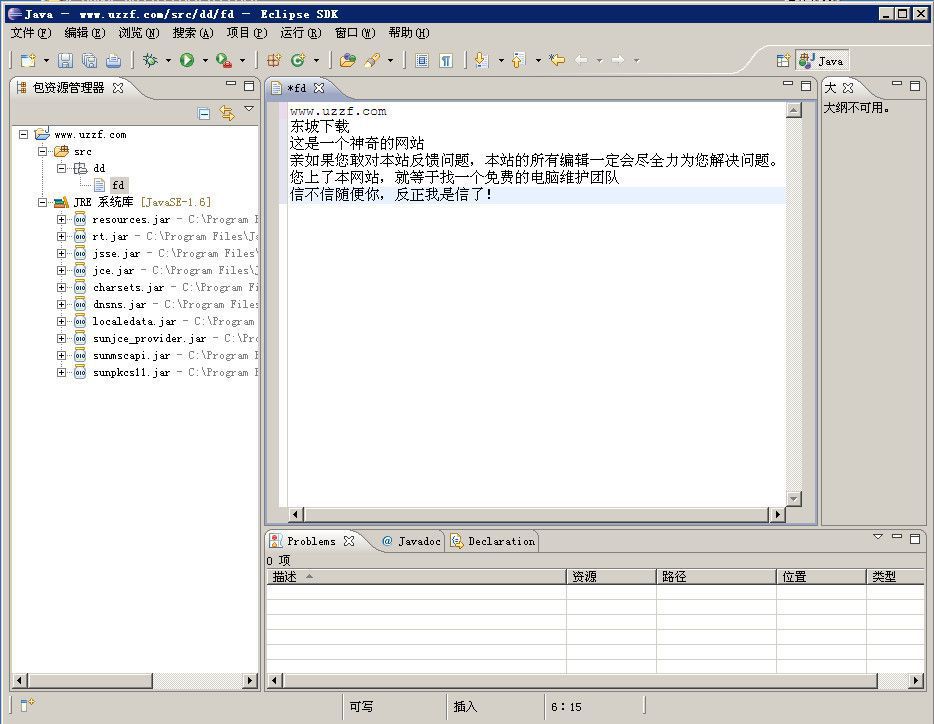Minimize the package explorer panel

(x=231, y=85)
